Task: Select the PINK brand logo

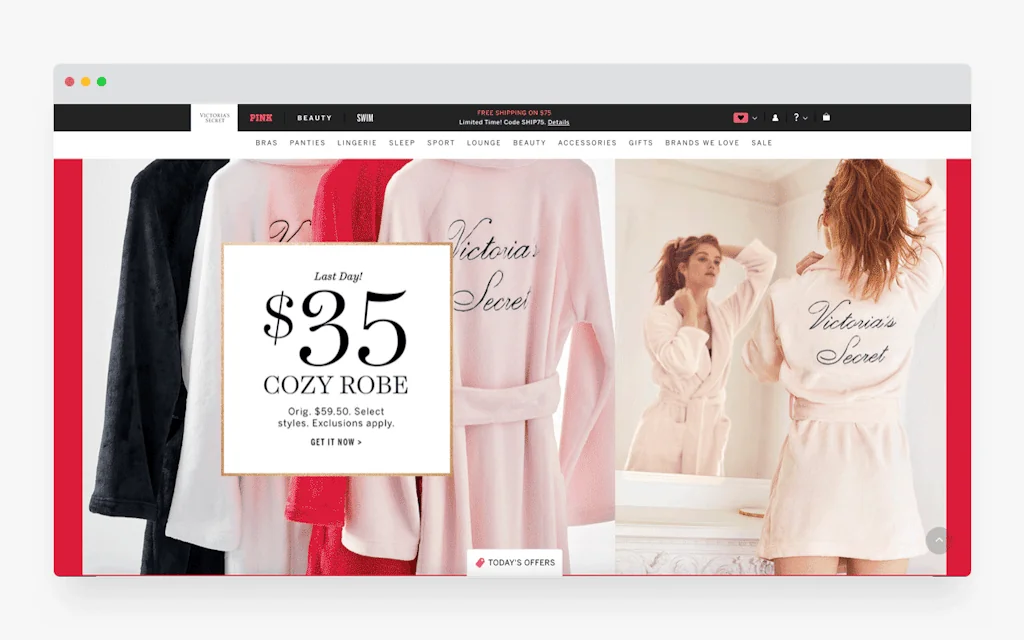Action: pos(260,117)
